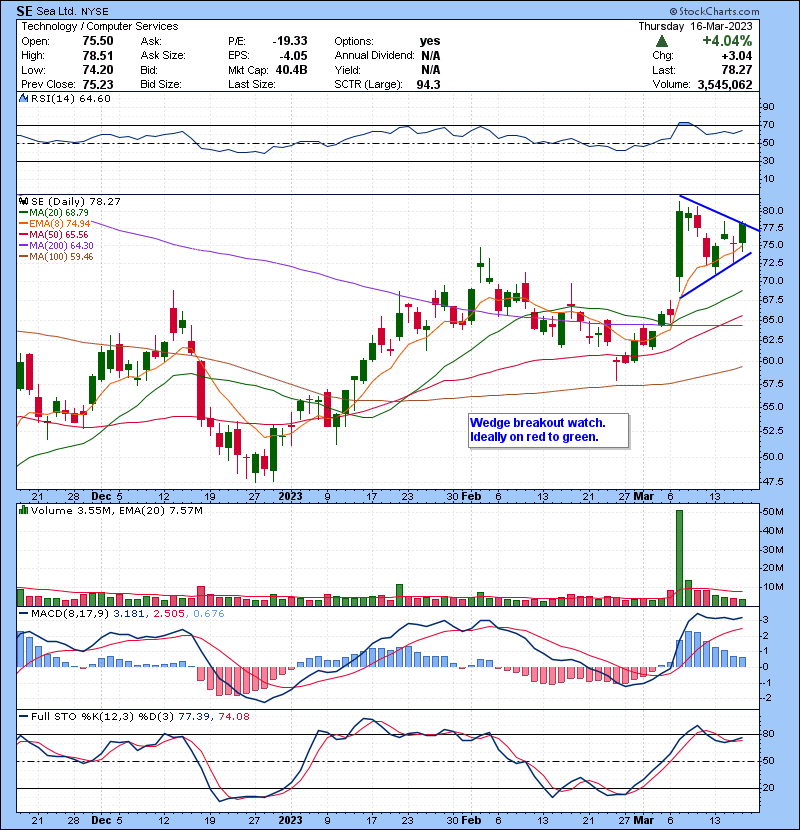Click the Volume value 3,545,062
The image size is (800, 830).
[725, 85]
